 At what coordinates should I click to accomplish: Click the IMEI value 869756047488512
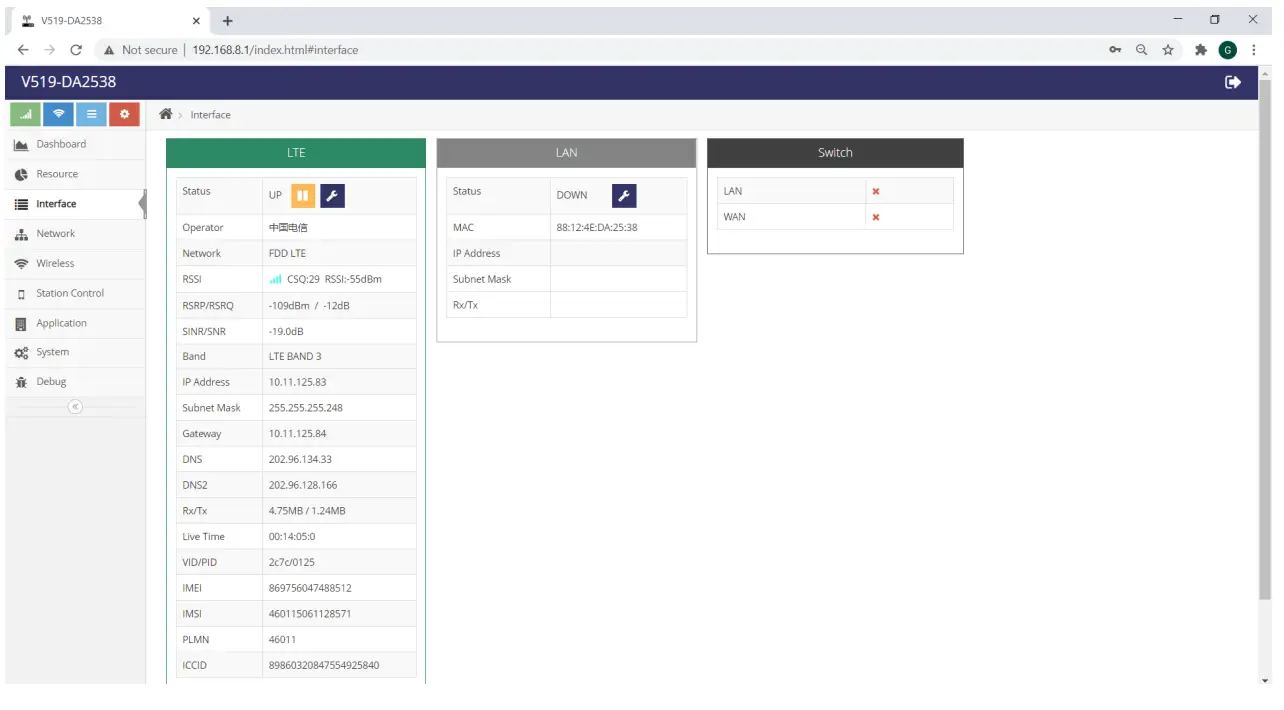pyautogui.click(x=310, y=588)
